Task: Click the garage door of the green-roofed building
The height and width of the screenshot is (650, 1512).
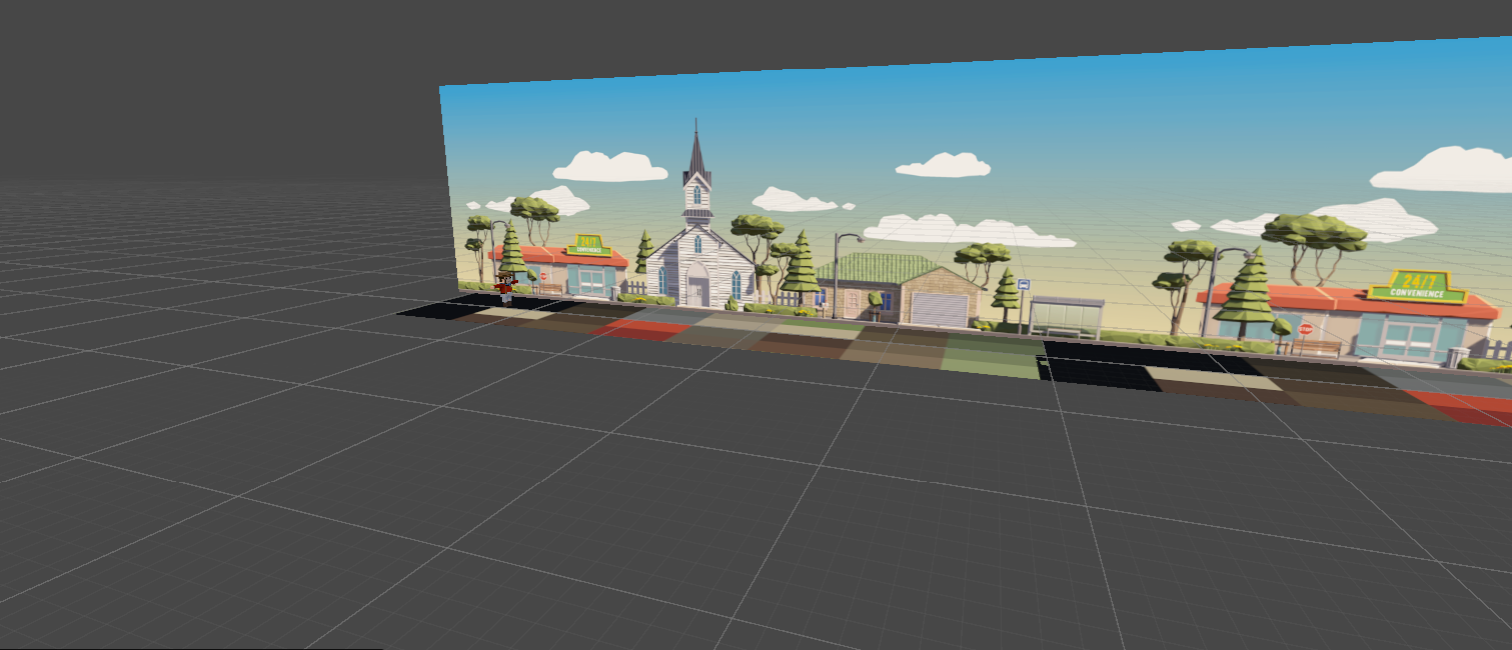Action: pyautogui.click(x=939, y=310)
